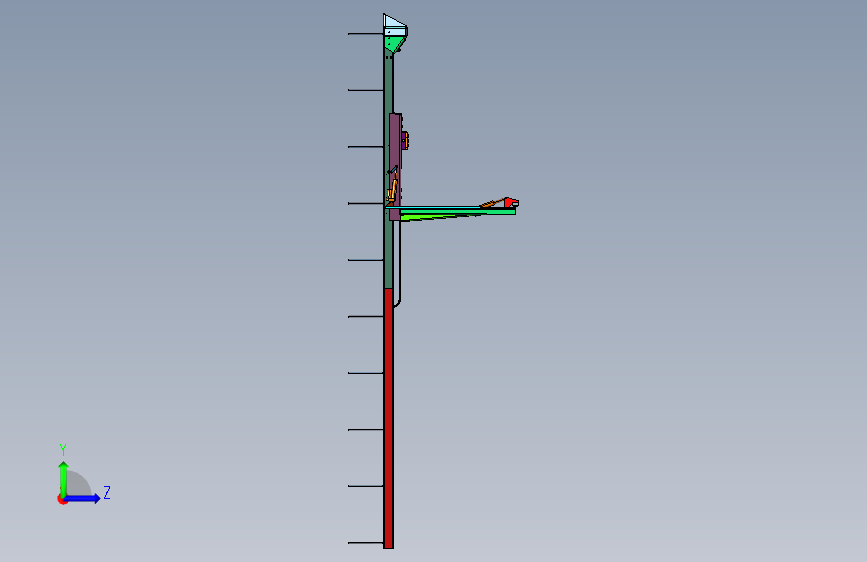Select the red lower pole section
This screenshot has width=867, height=562.
[389, 418]
